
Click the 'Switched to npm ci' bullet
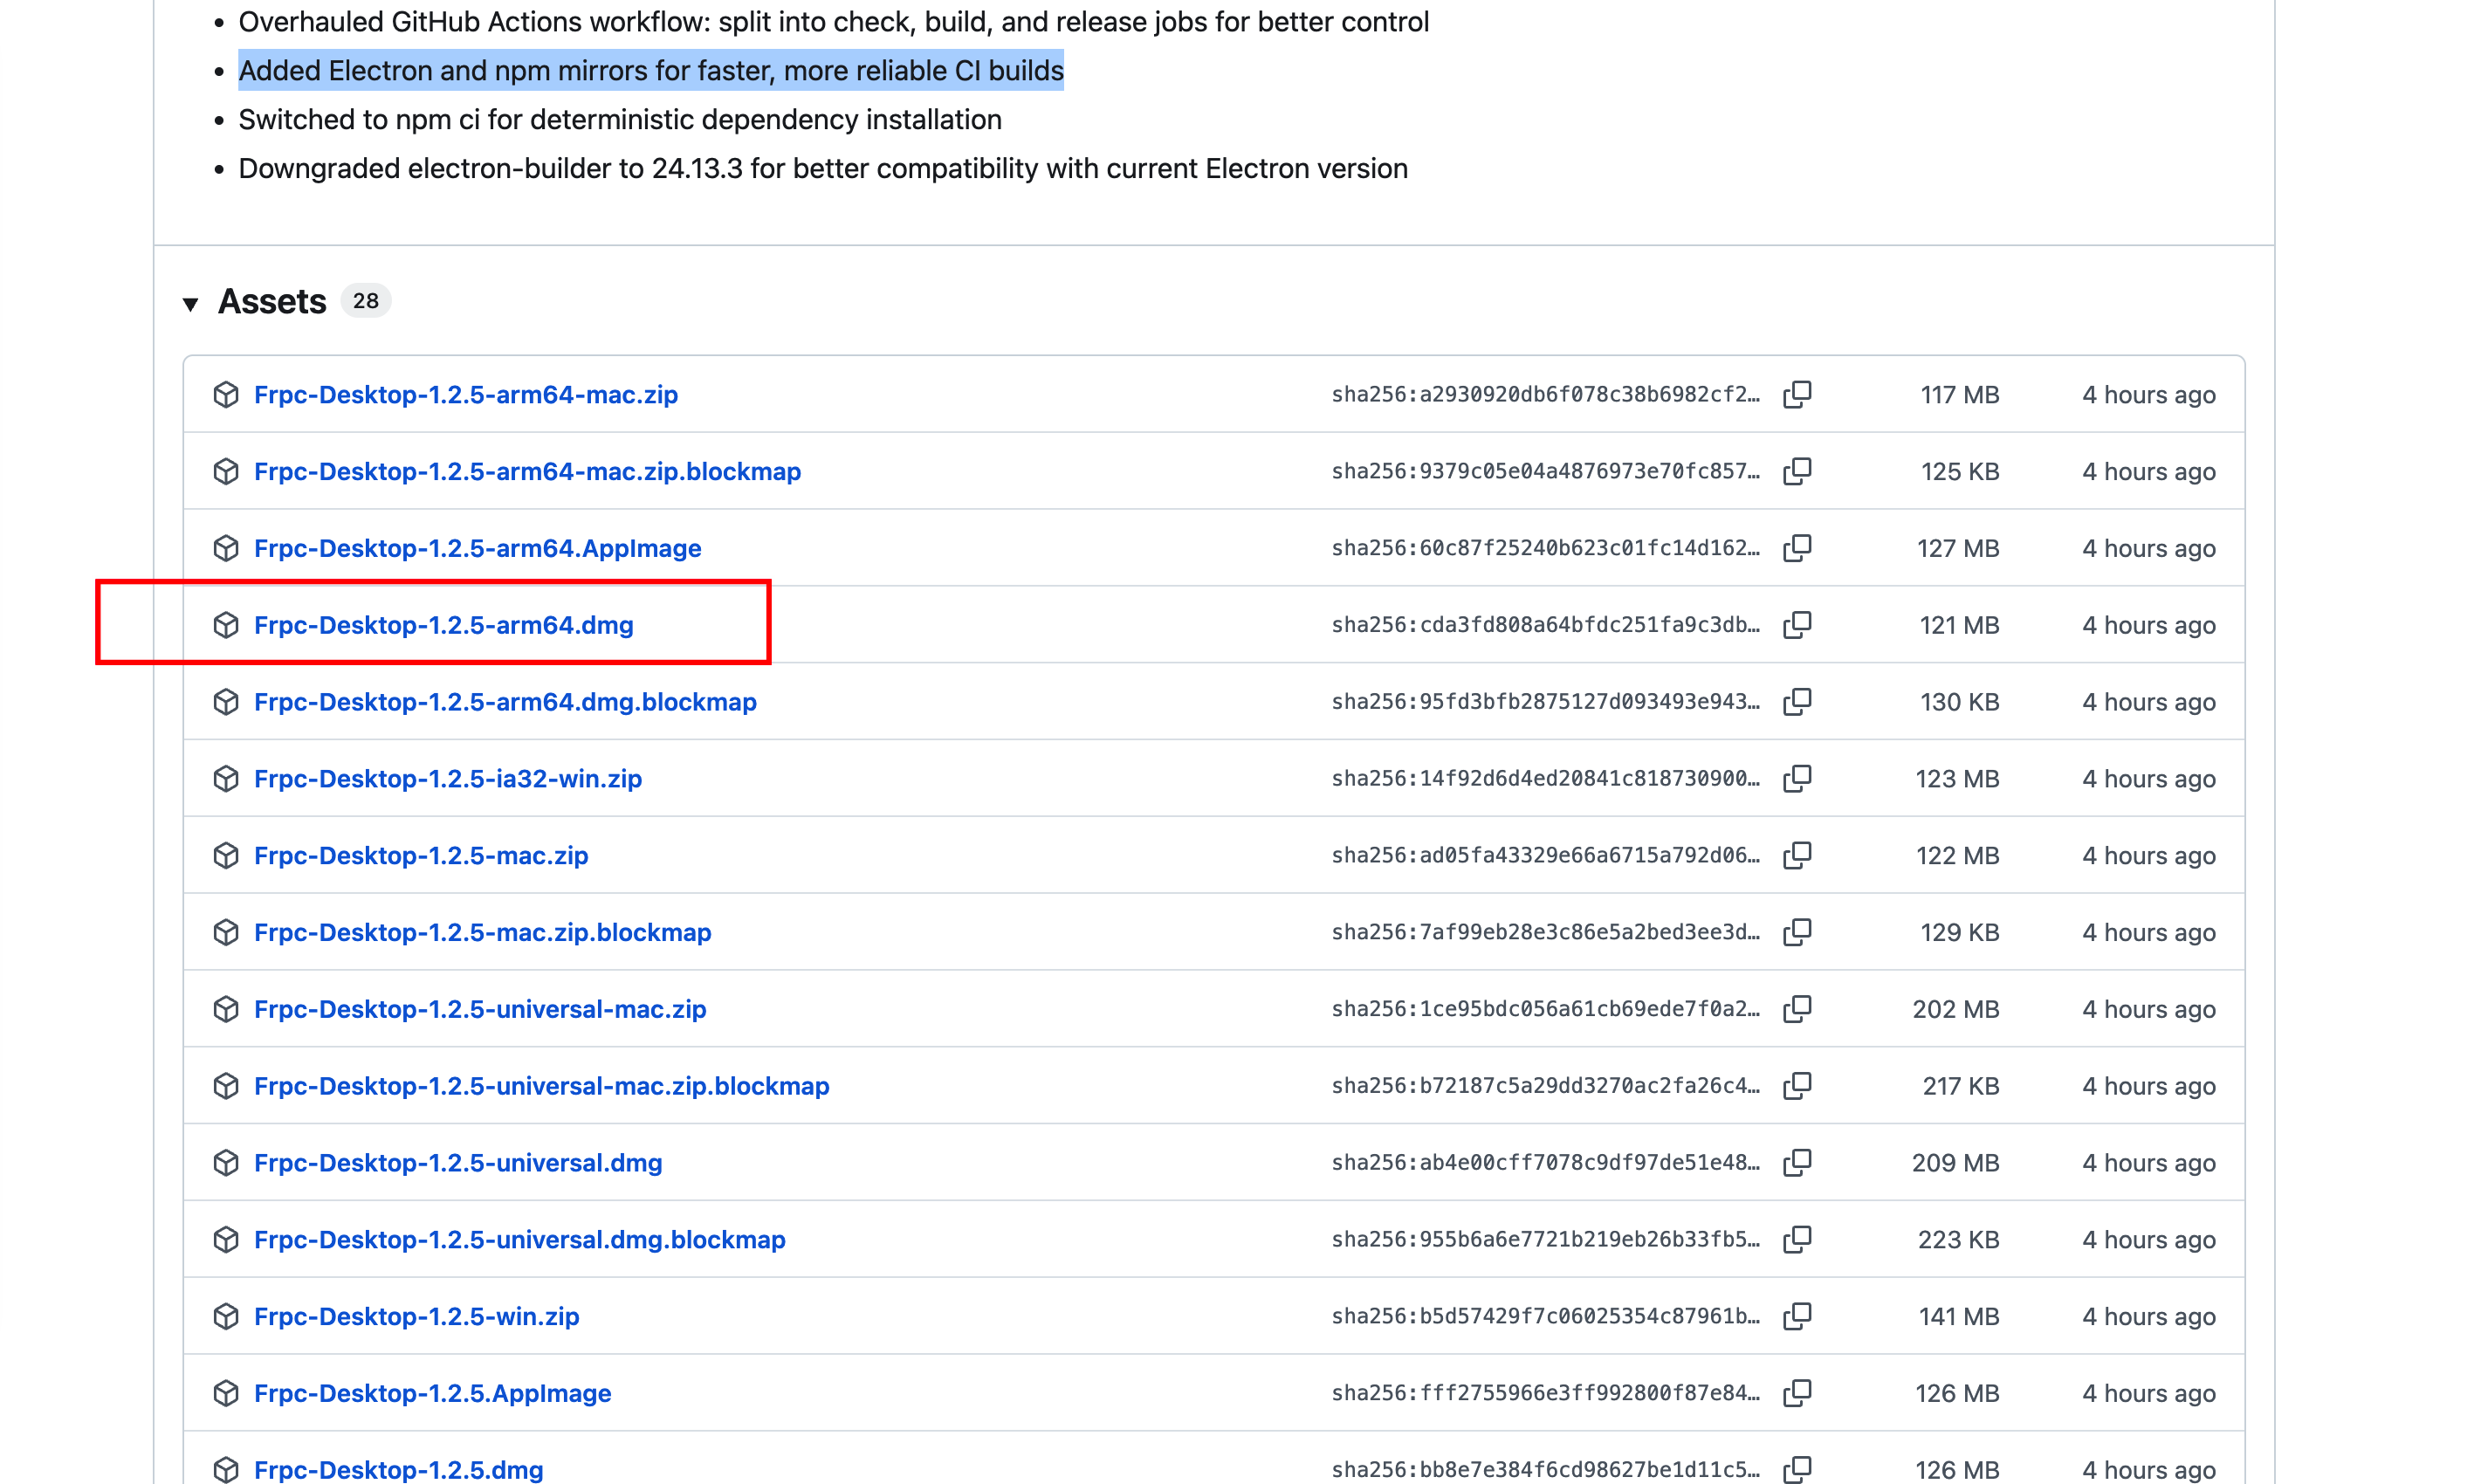pos(620,120)
